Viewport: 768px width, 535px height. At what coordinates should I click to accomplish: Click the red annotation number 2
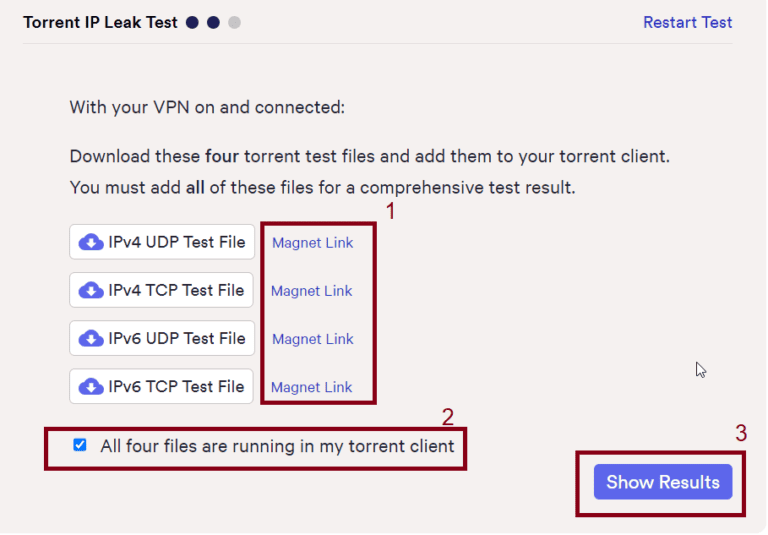tap(448, 416)
